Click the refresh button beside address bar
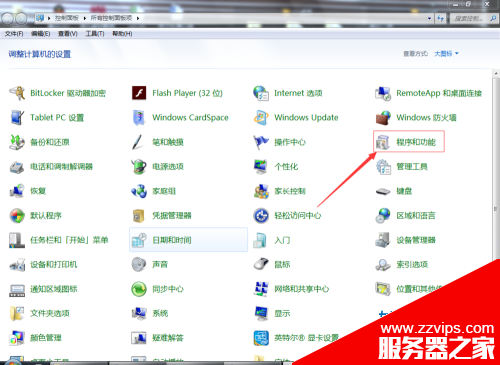 pos(440,18)
